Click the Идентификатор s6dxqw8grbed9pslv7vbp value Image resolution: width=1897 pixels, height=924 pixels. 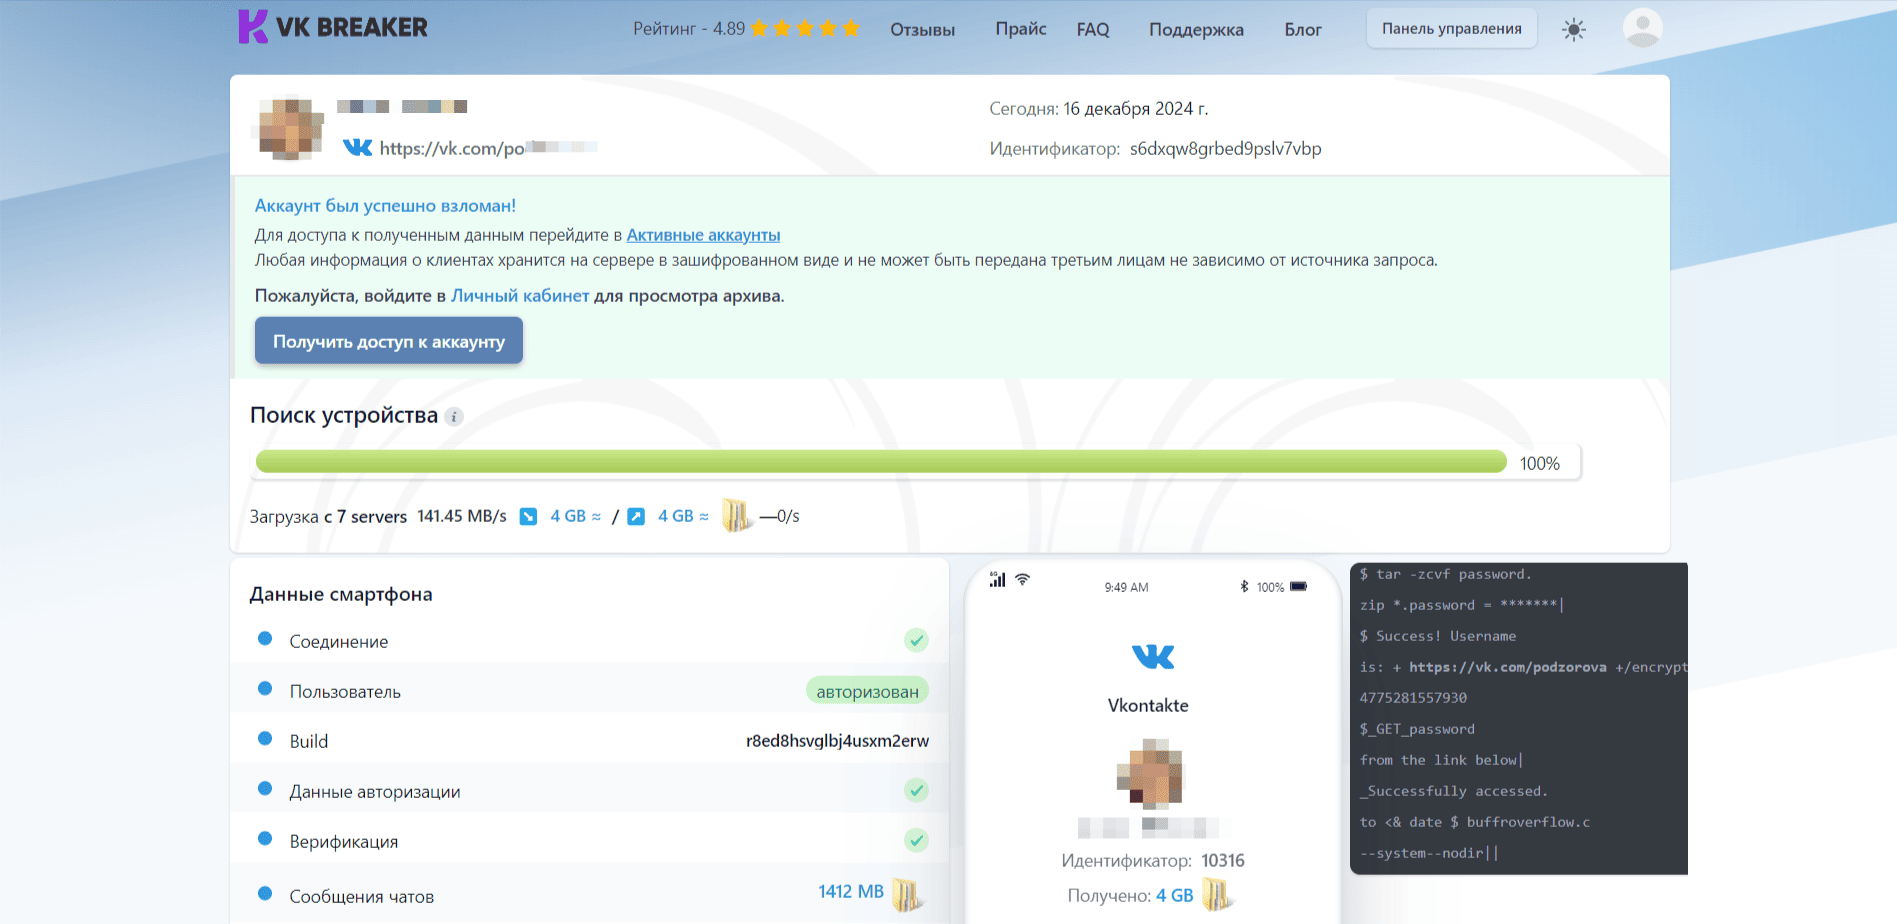pos(1225,149)
